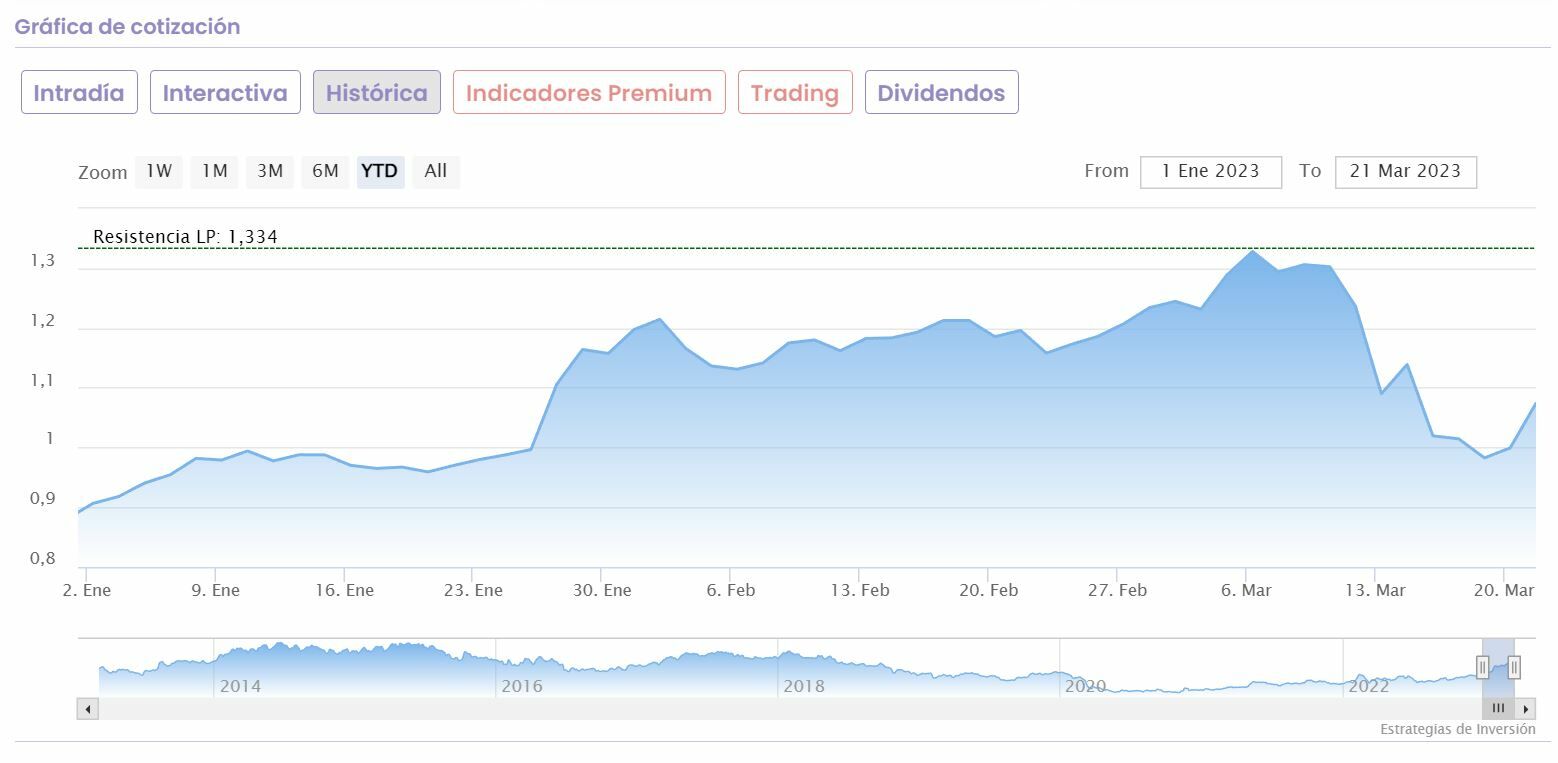Select the 1W zoom range

click(159, 171)
